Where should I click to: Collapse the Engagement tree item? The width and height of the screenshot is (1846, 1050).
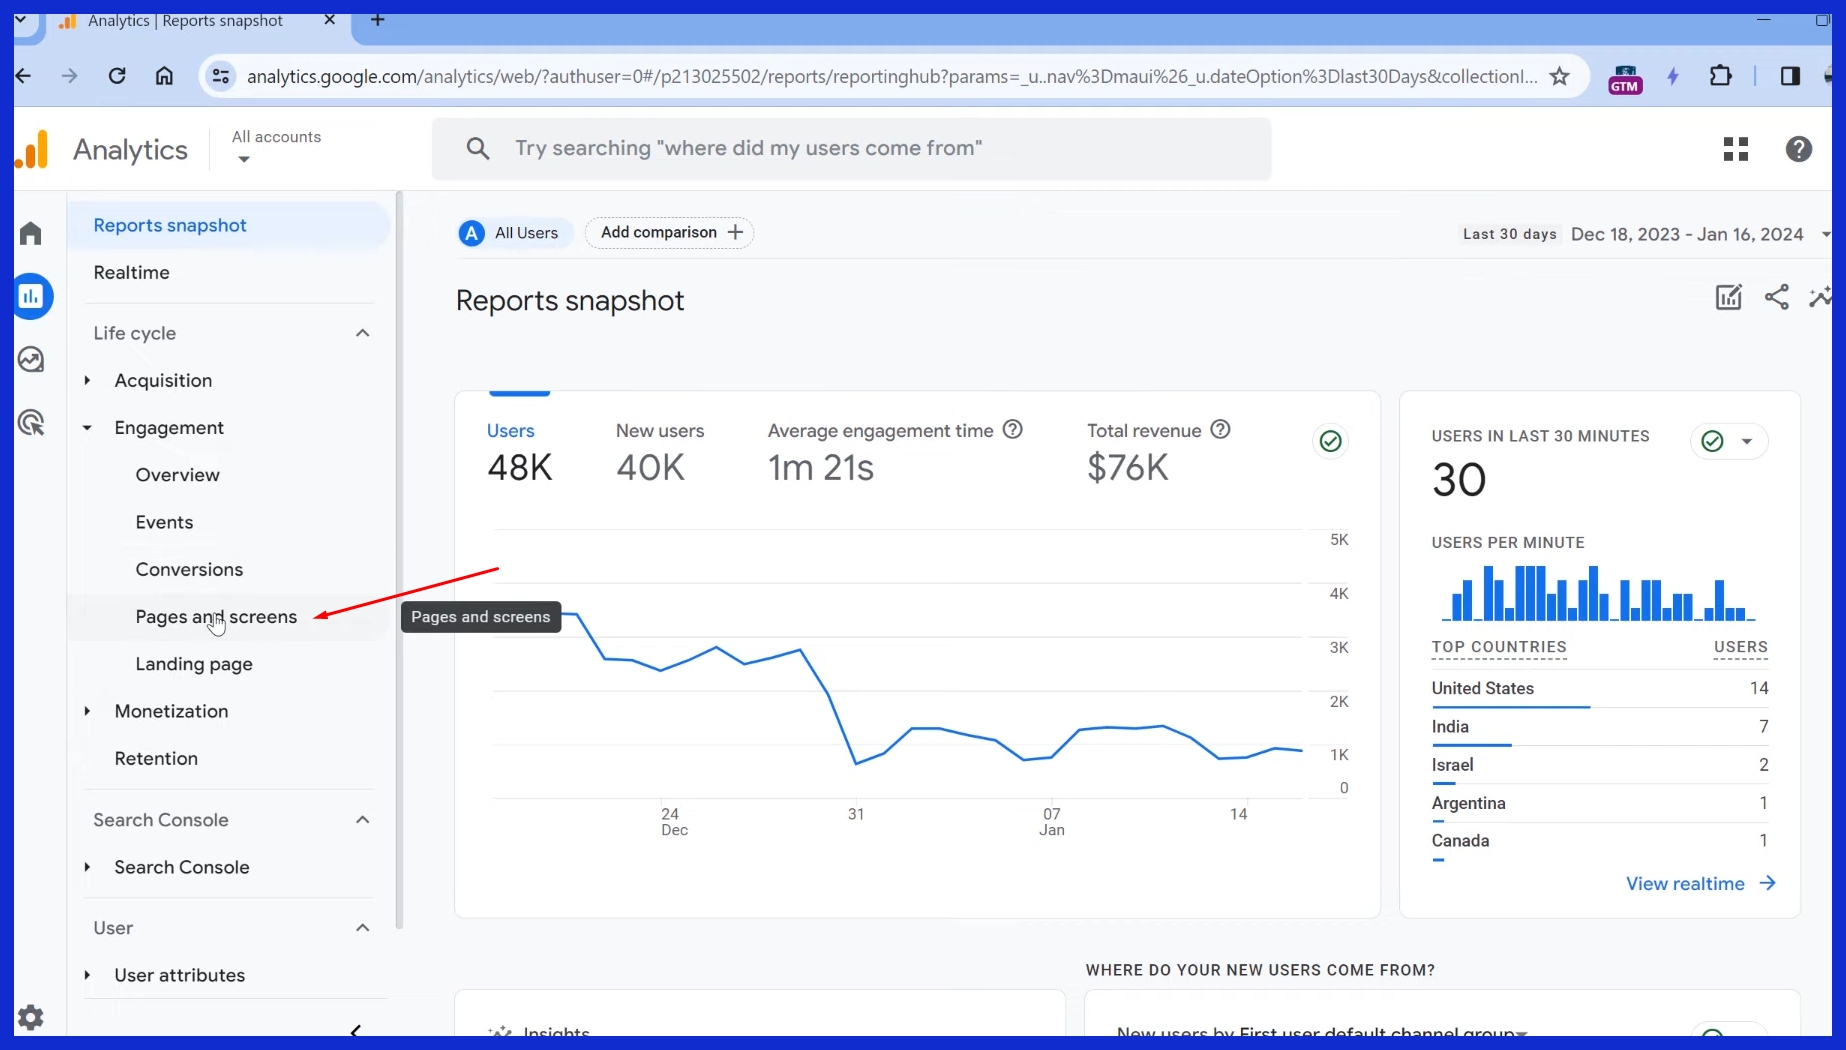click(x=87, y=428)
